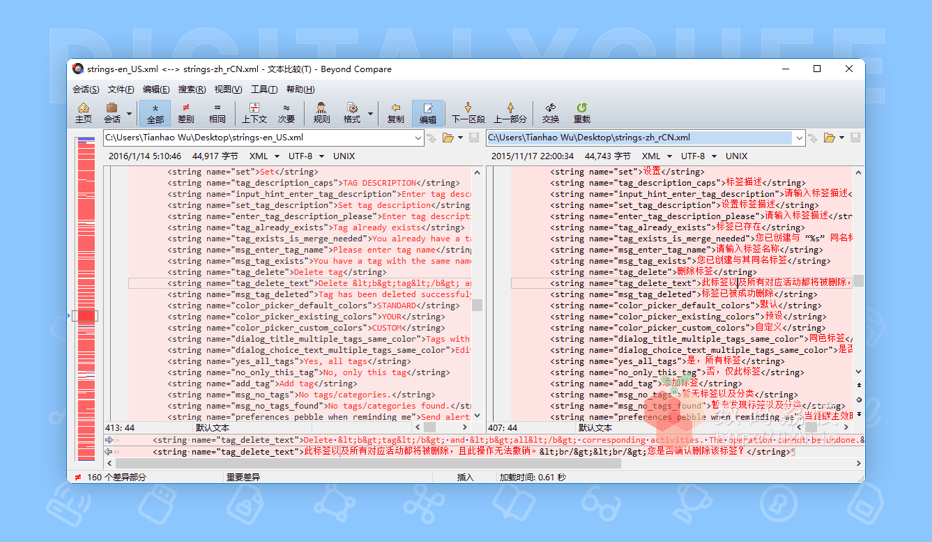Screen dimensions: 932x542
Task: Click the left pane UNIX line-ending label
Action: [x=344, y=156]
